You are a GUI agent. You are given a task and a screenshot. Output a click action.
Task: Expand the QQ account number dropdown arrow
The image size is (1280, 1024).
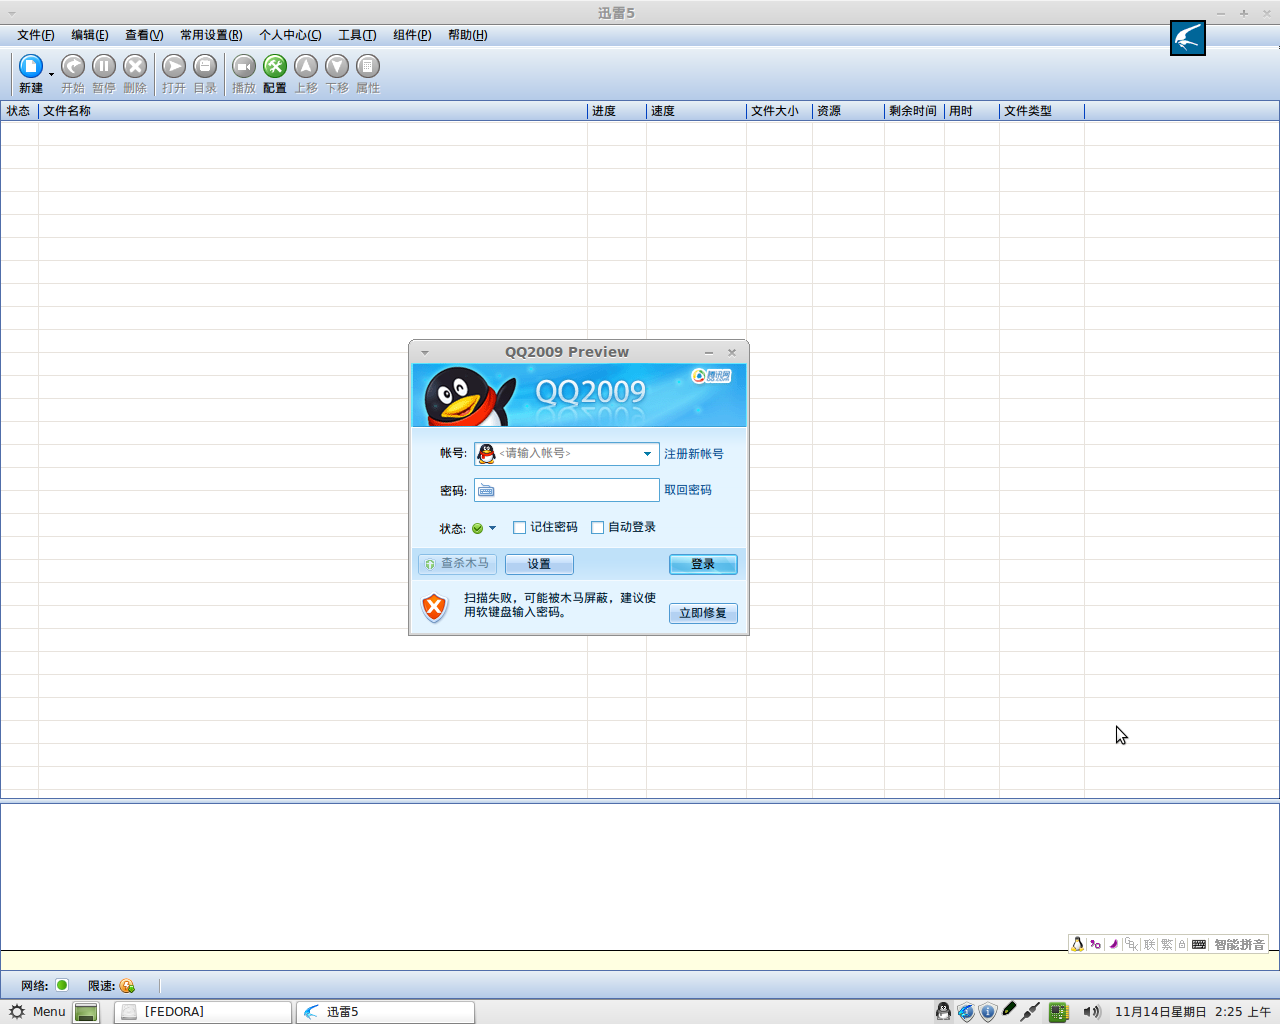647,454
